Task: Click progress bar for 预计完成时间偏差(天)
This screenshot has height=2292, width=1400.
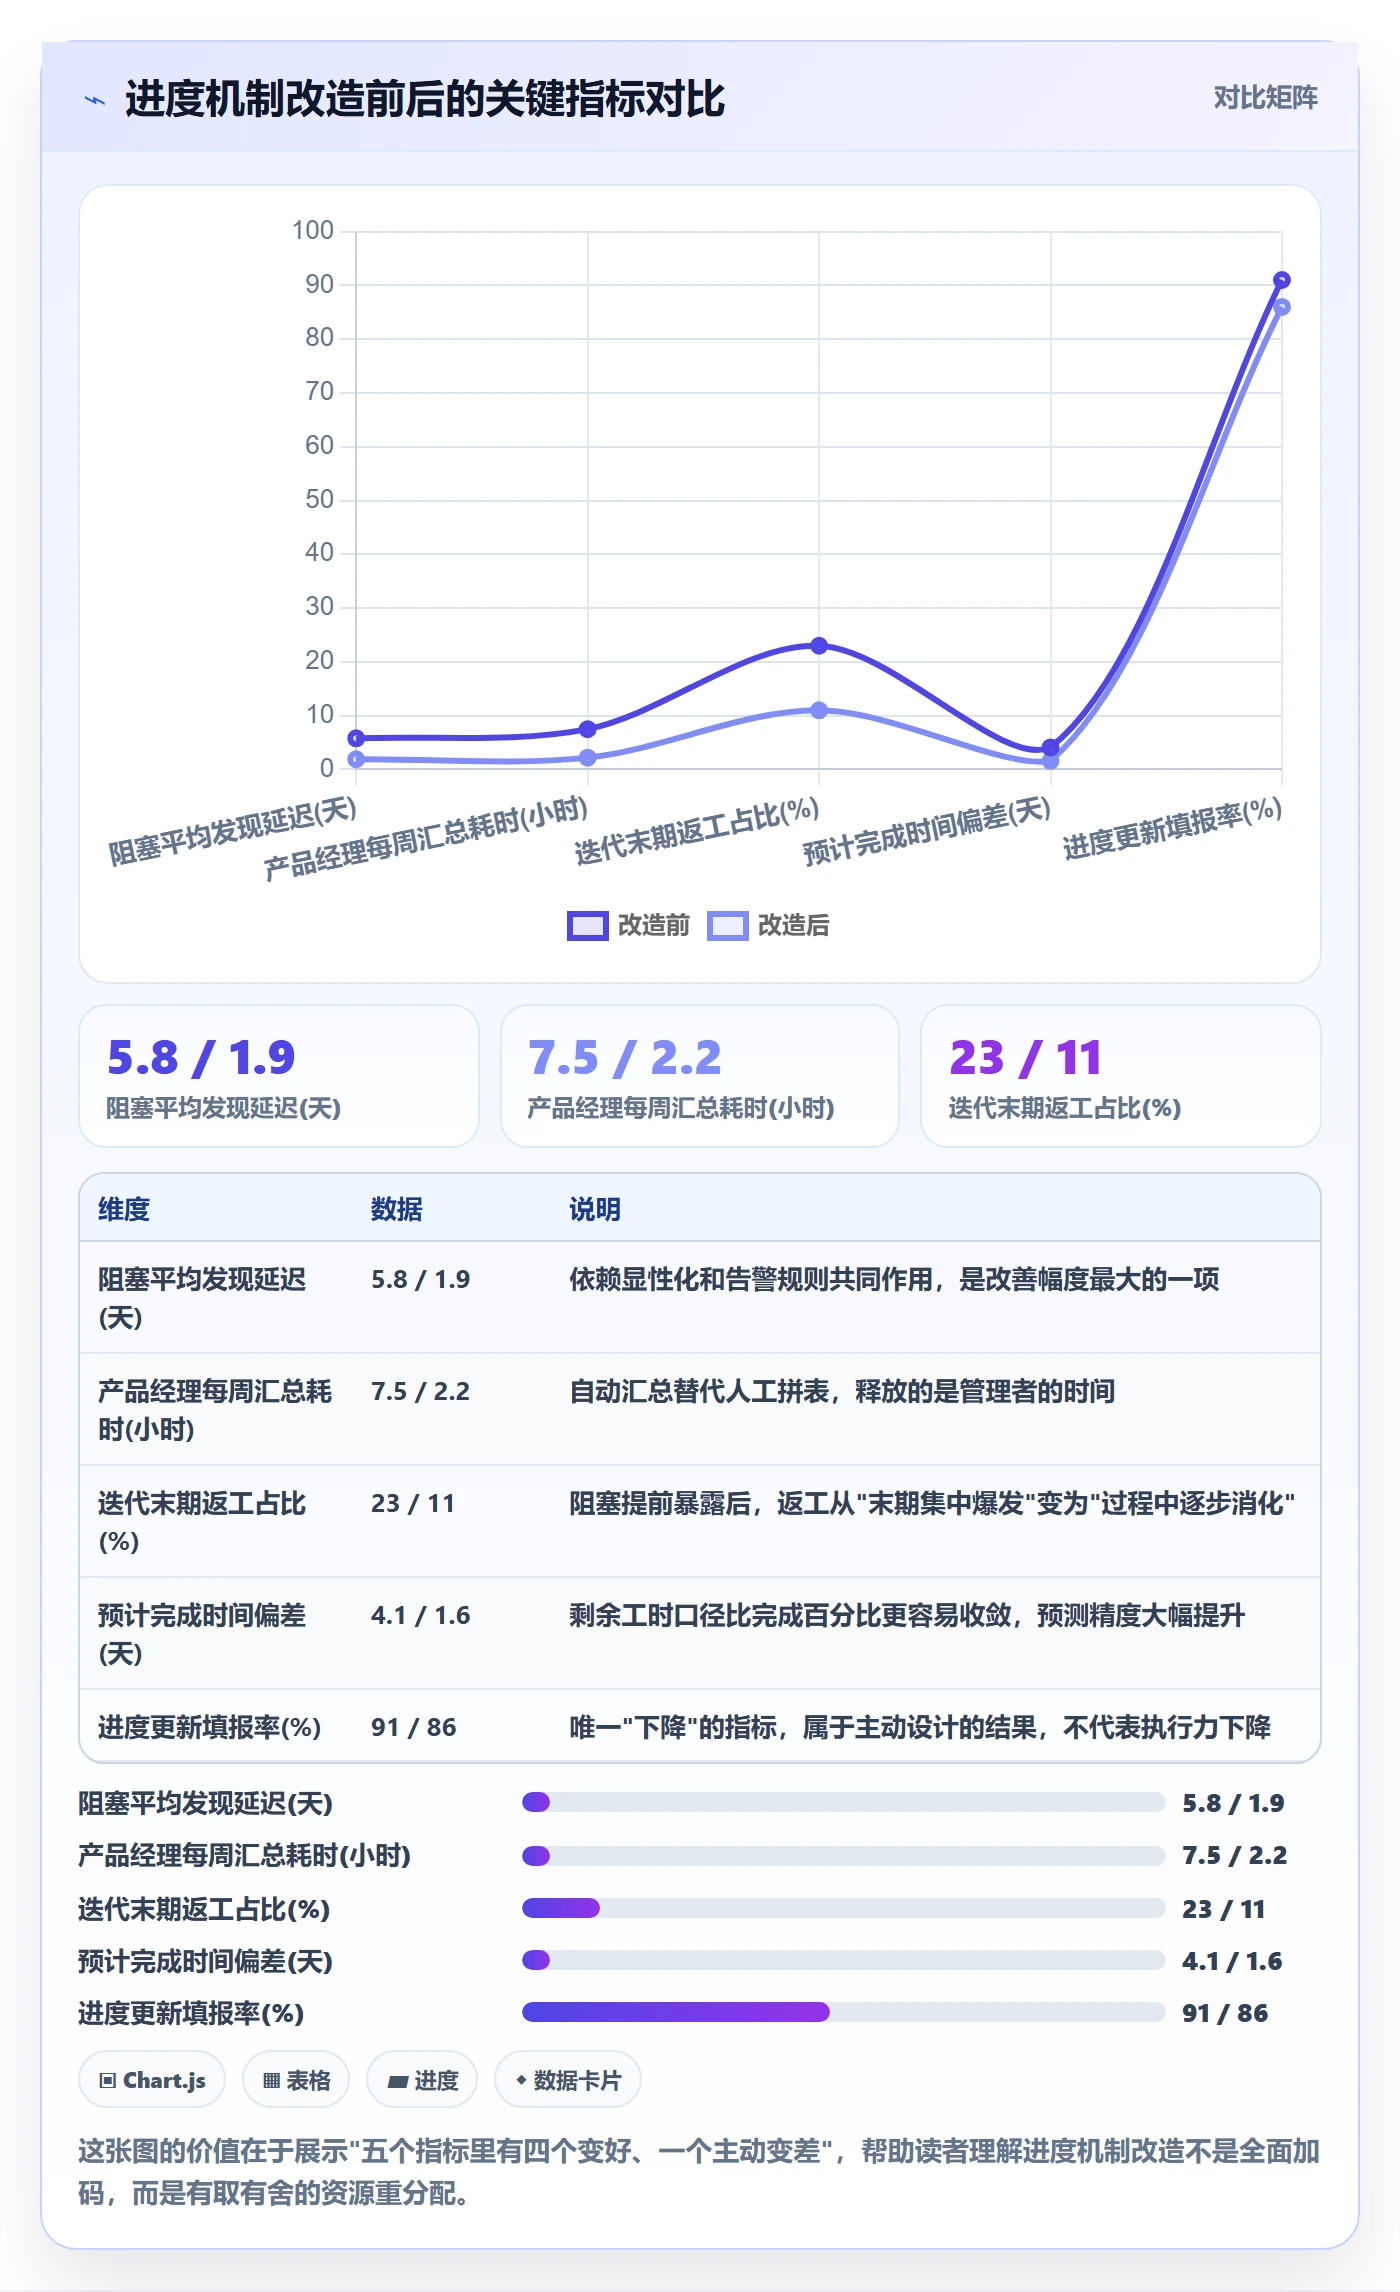Action: tap(843, 1960)
